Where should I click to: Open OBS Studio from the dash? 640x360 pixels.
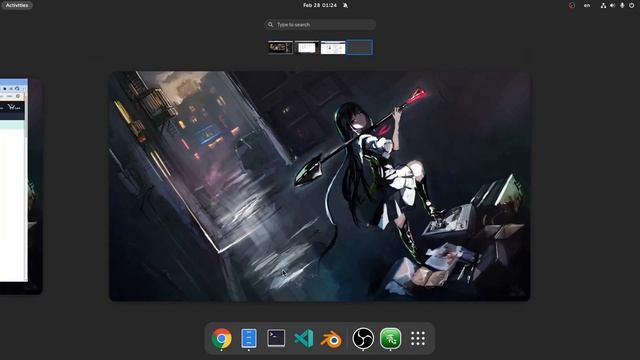pyautogui.click(x=363, y=338)
